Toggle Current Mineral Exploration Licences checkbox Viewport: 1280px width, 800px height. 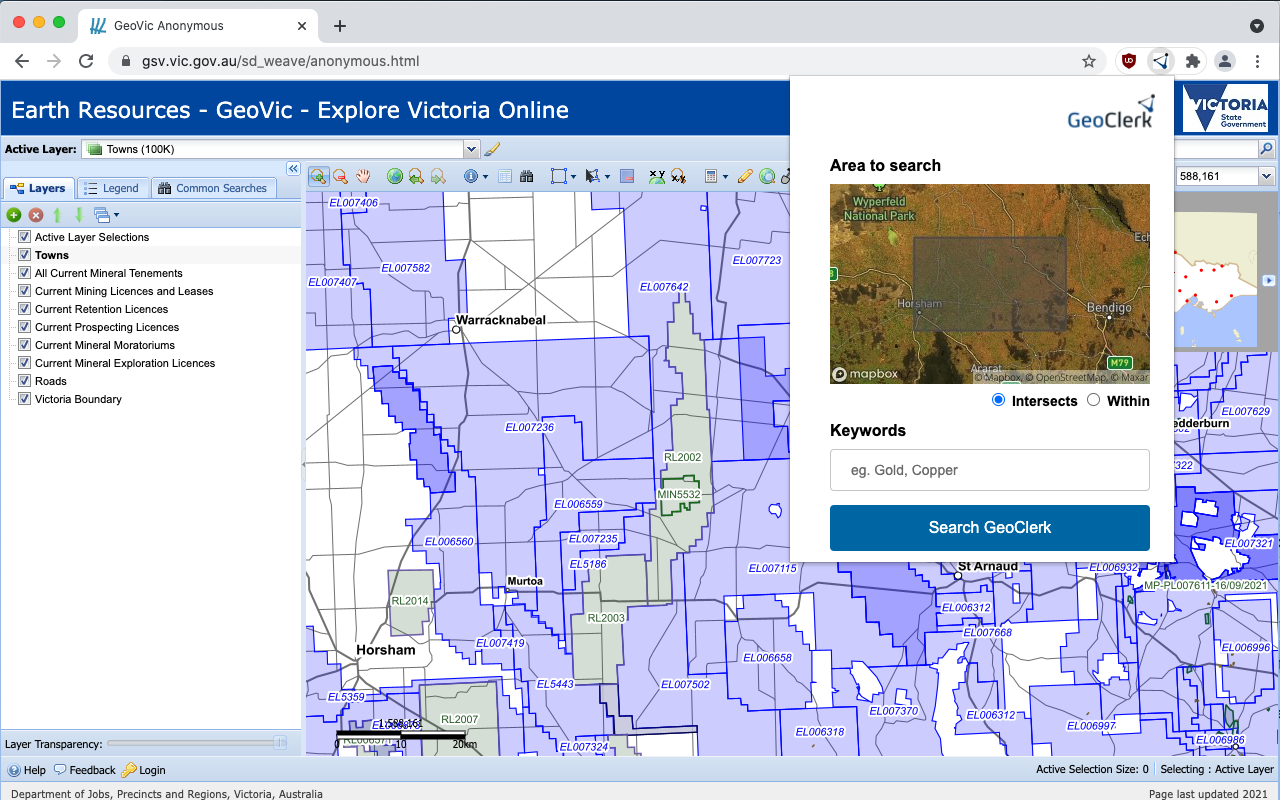[x=25, y=363]
